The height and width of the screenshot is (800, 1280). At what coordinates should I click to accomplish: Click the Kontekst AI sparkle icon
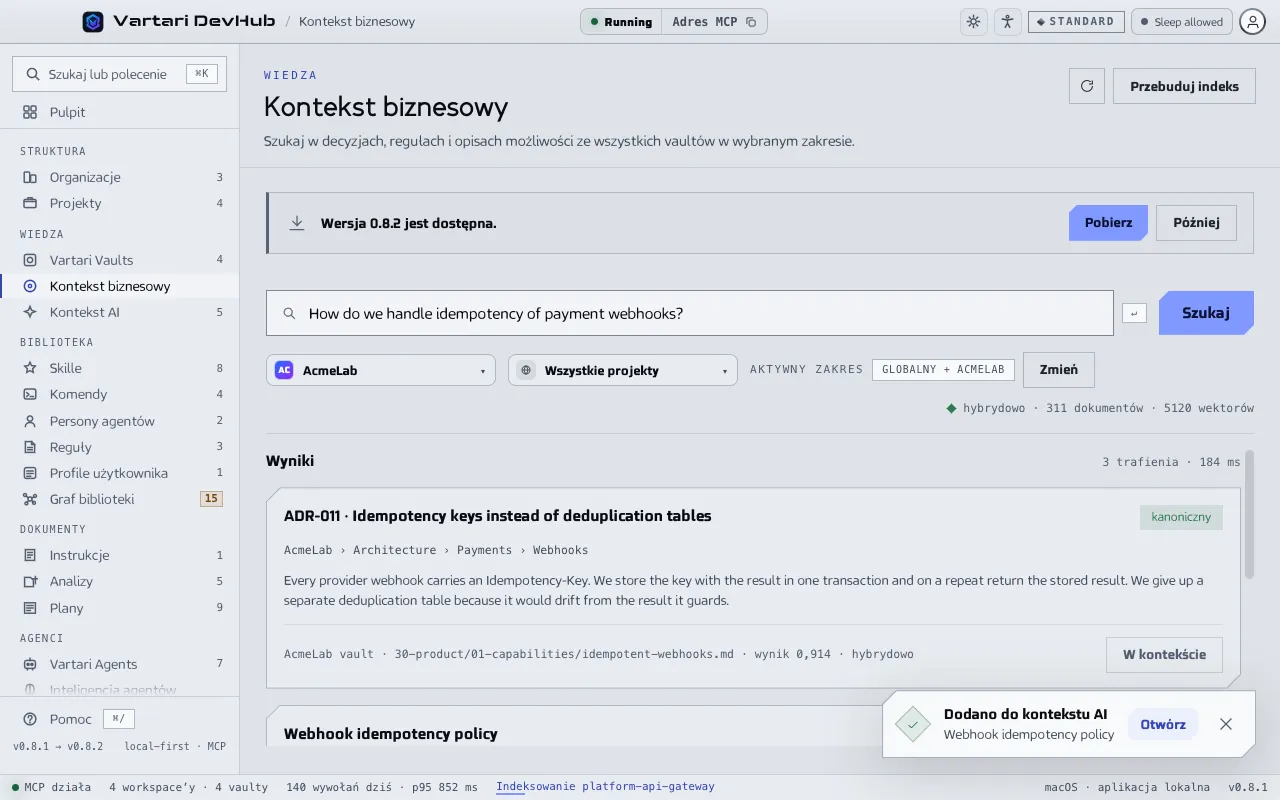[30, 312]
